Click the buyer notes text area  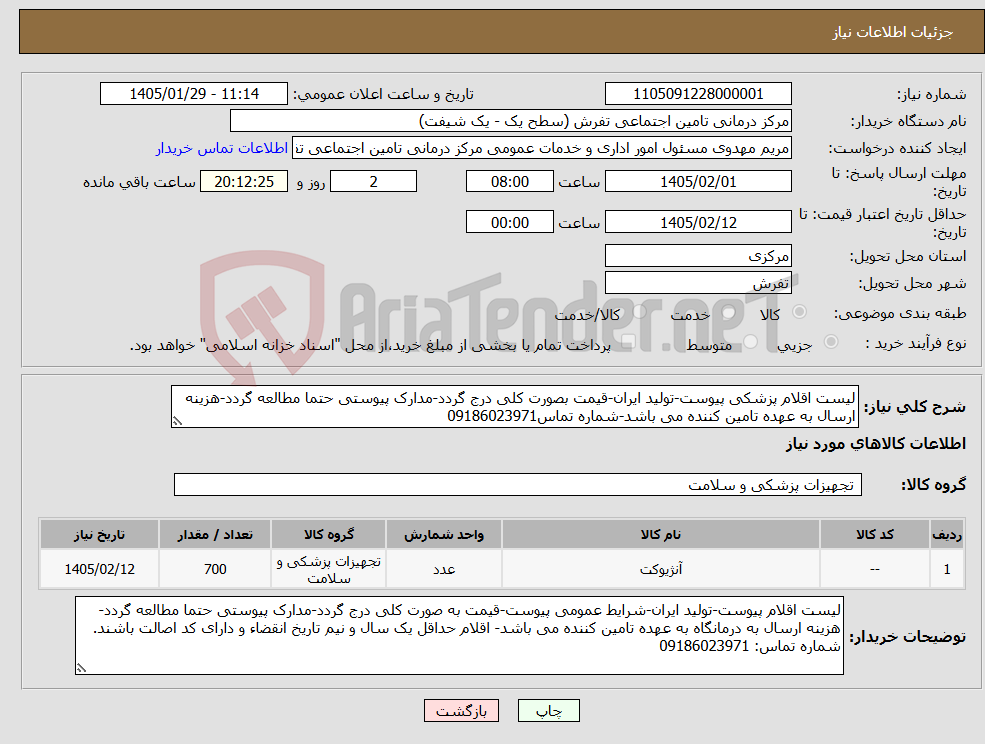pos(459,636)
